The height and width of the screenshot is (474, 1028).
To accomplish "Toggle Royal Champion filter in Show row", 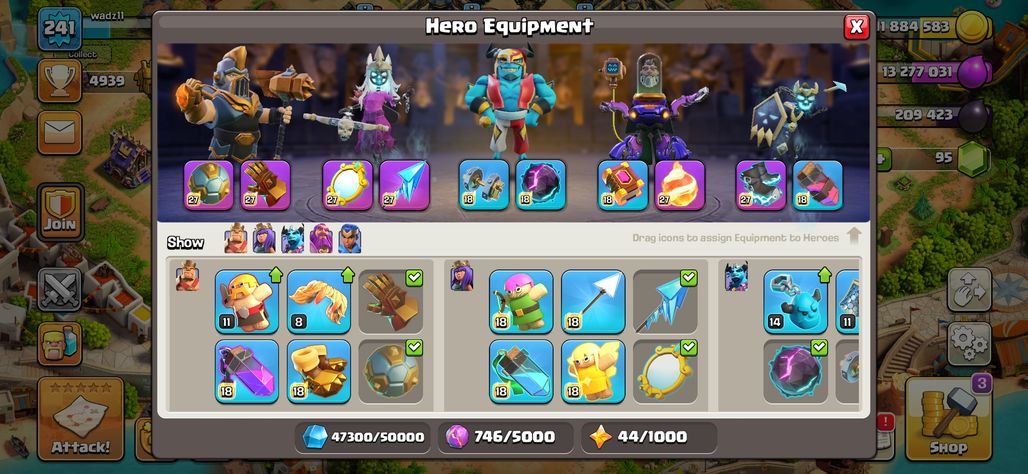I will pos(349,239).
